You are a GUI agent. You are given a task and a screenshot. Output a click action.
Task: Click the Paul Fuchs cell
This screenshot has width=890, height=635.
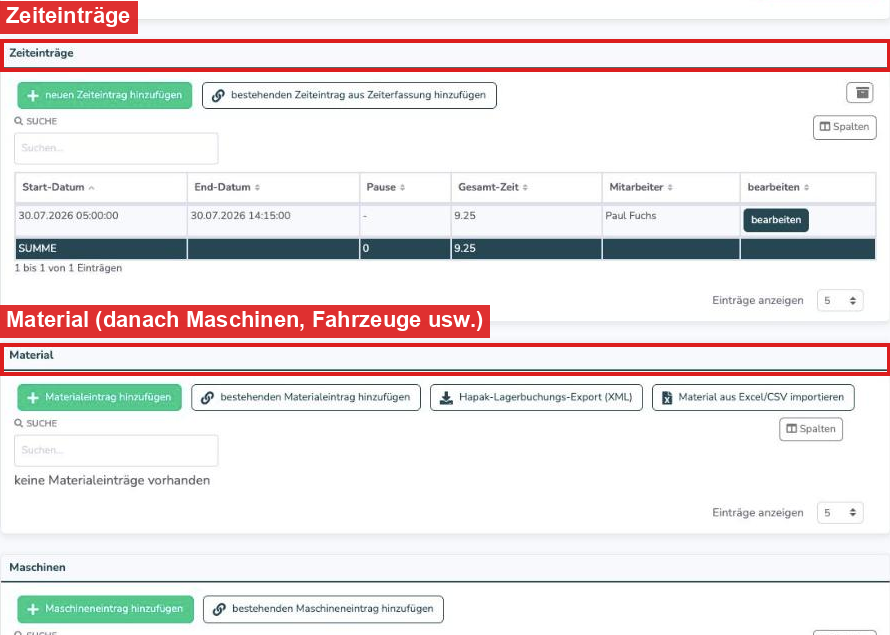click(671, 220)
